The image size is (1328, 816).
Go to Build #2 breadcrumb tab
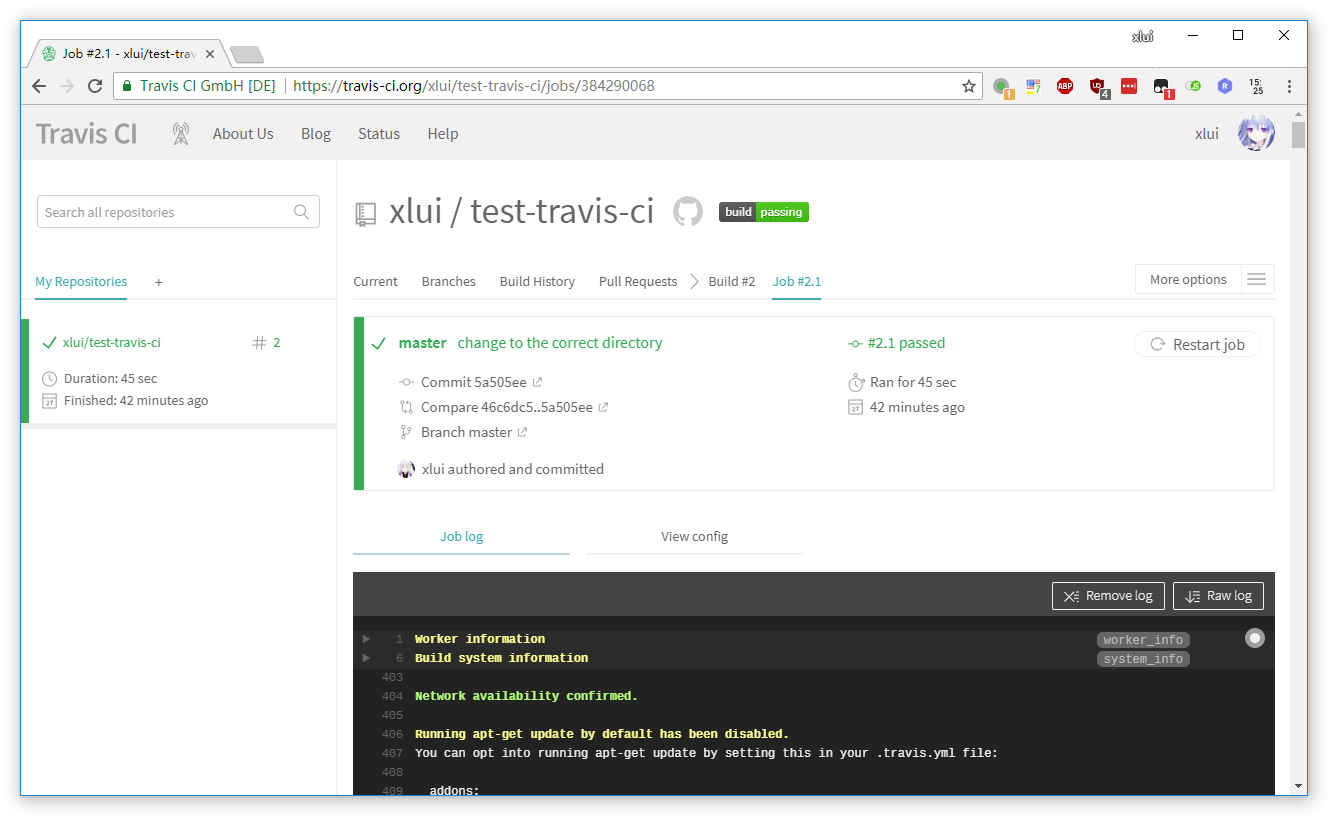click(731, 281)
